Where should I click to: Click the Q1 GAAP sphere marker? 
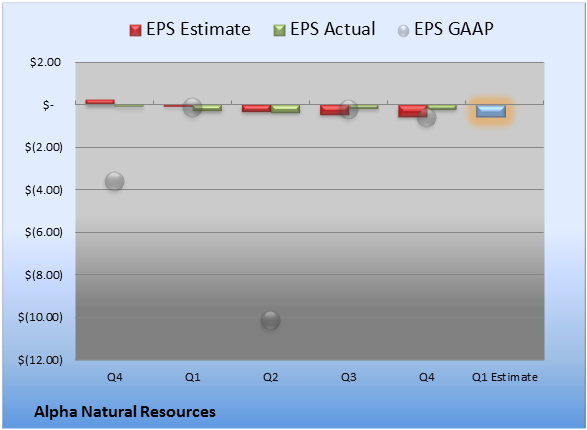pos(192,107)
